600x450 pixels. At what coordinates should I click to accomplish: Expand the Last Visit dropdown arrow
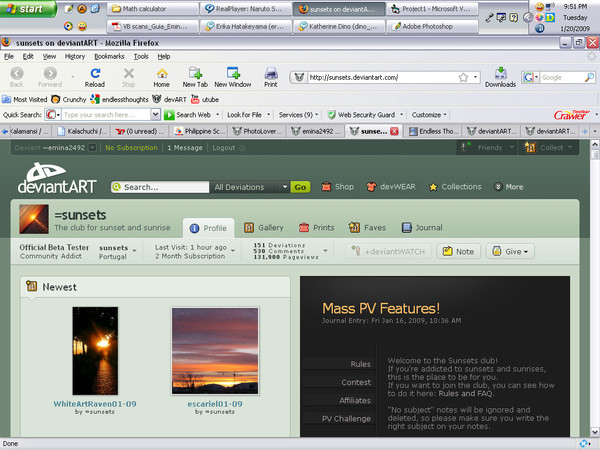pos(233,251)
